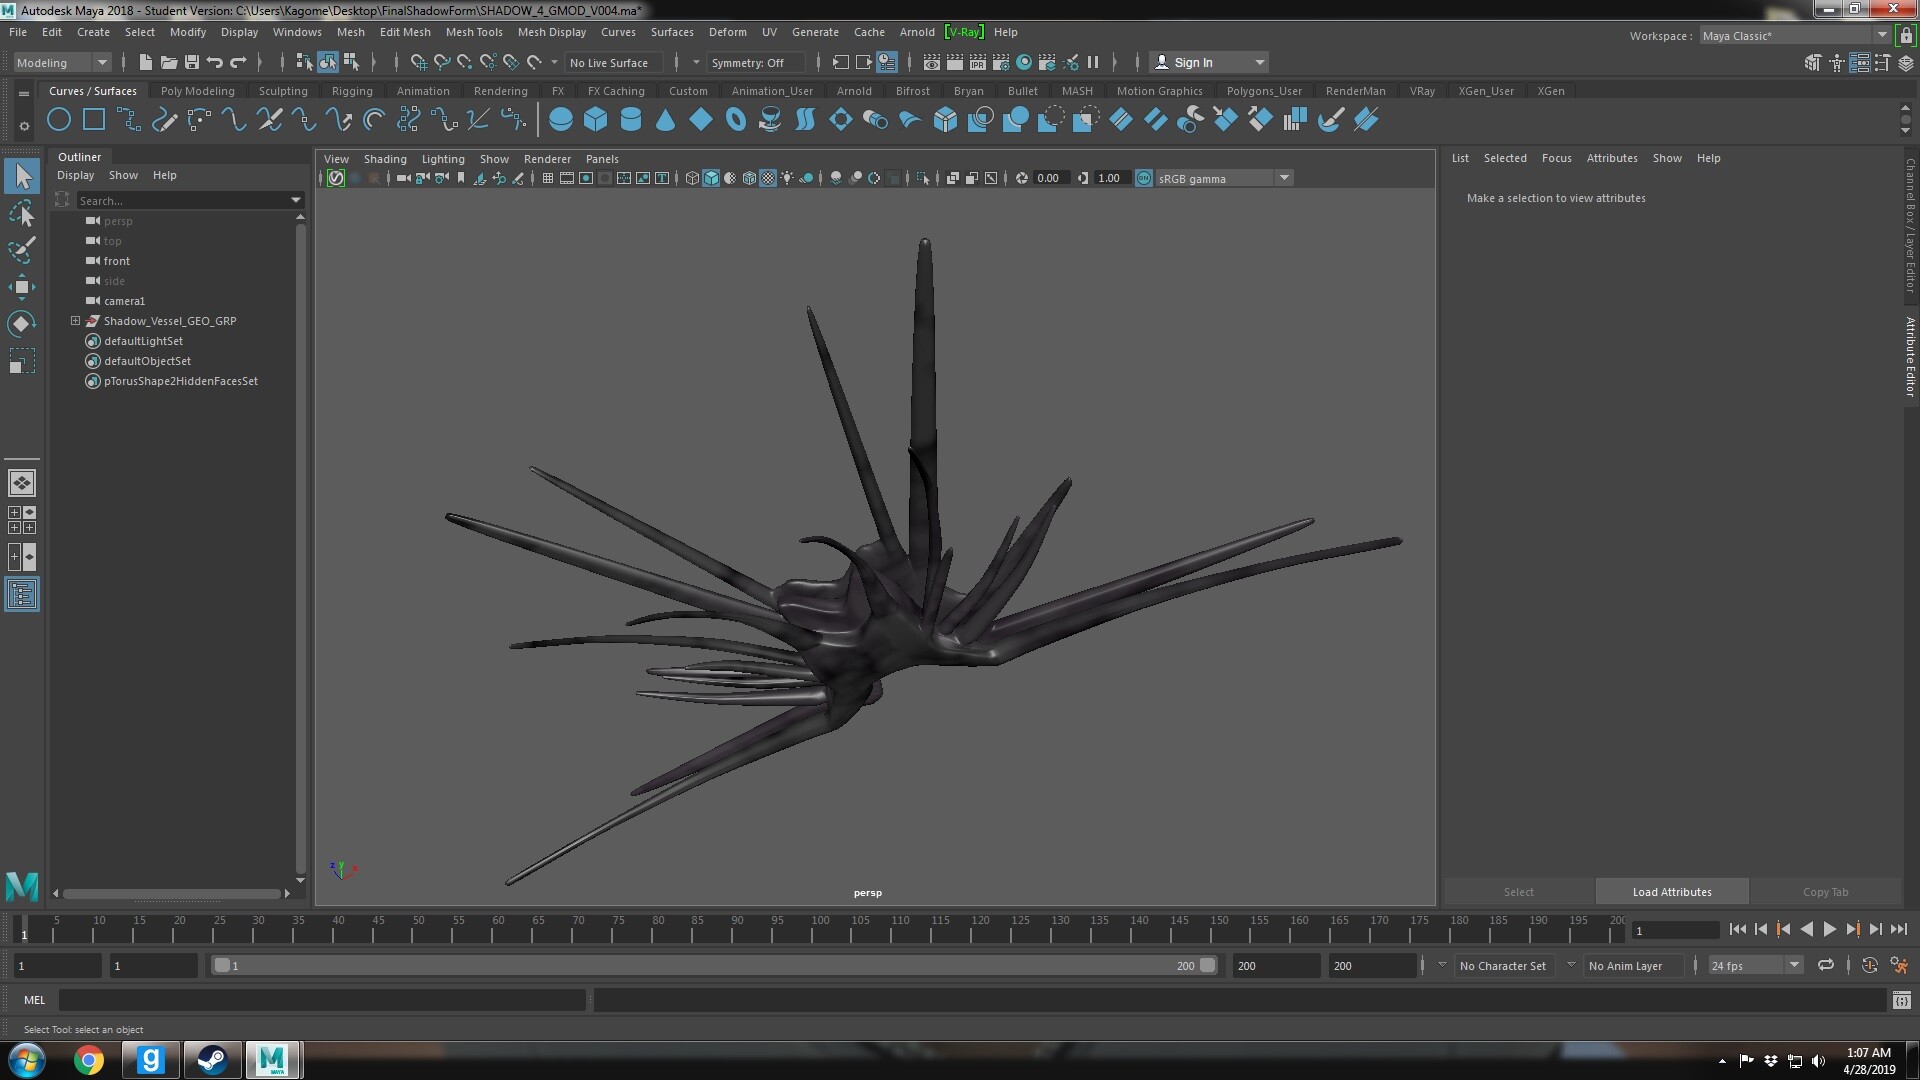Click the Paint Selection tool

coord(21,250)
